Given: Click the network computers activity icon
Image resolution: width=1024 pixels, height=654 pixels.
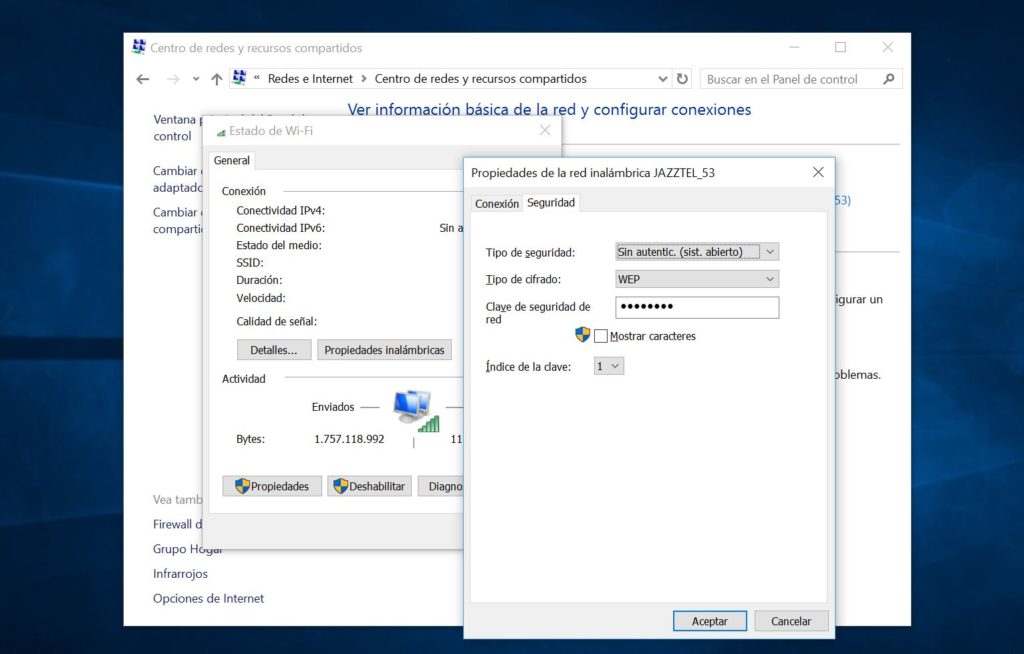Looking at the screenshot, I should 416,410.
